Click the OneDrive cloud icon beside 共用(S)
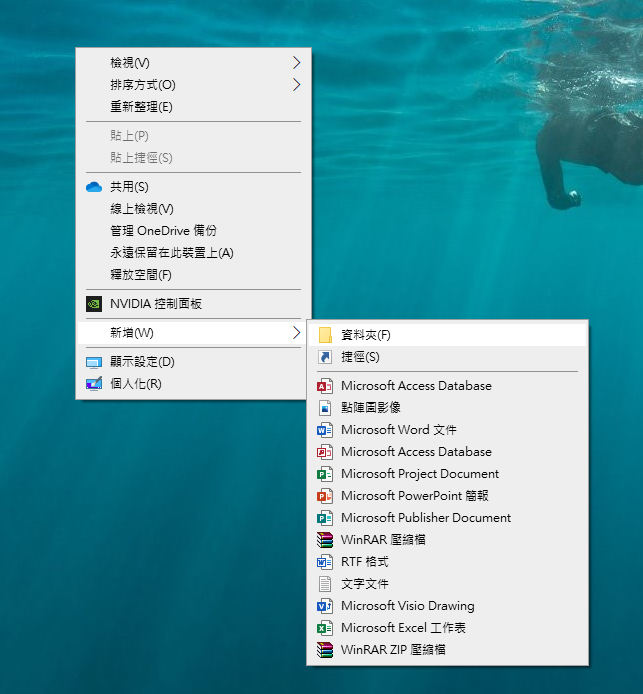 (94, 187)
